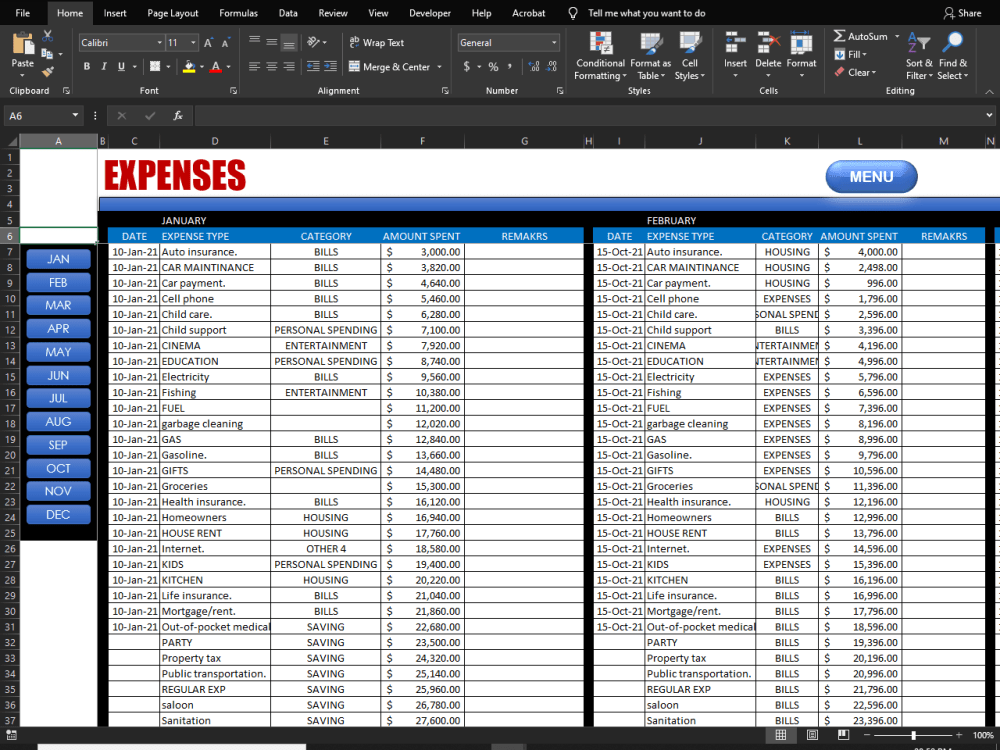The width and height of the screenshot is (1000, 750).
Task: Switch to the Formulas ribbon tab
Action: 238,13
